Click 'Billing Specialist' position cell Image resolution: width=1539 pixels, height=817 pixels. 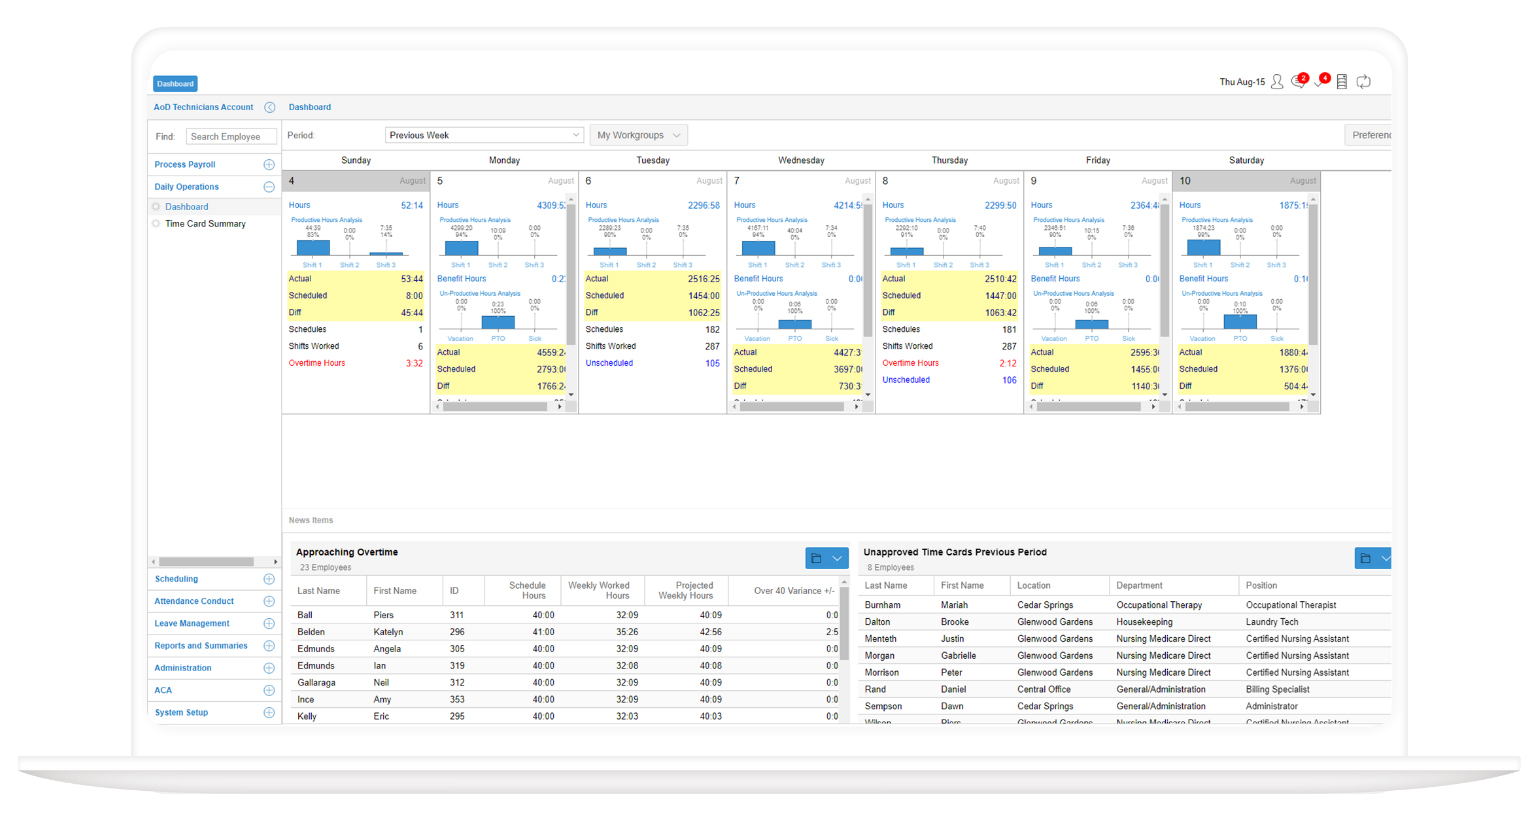(1277, 690)
